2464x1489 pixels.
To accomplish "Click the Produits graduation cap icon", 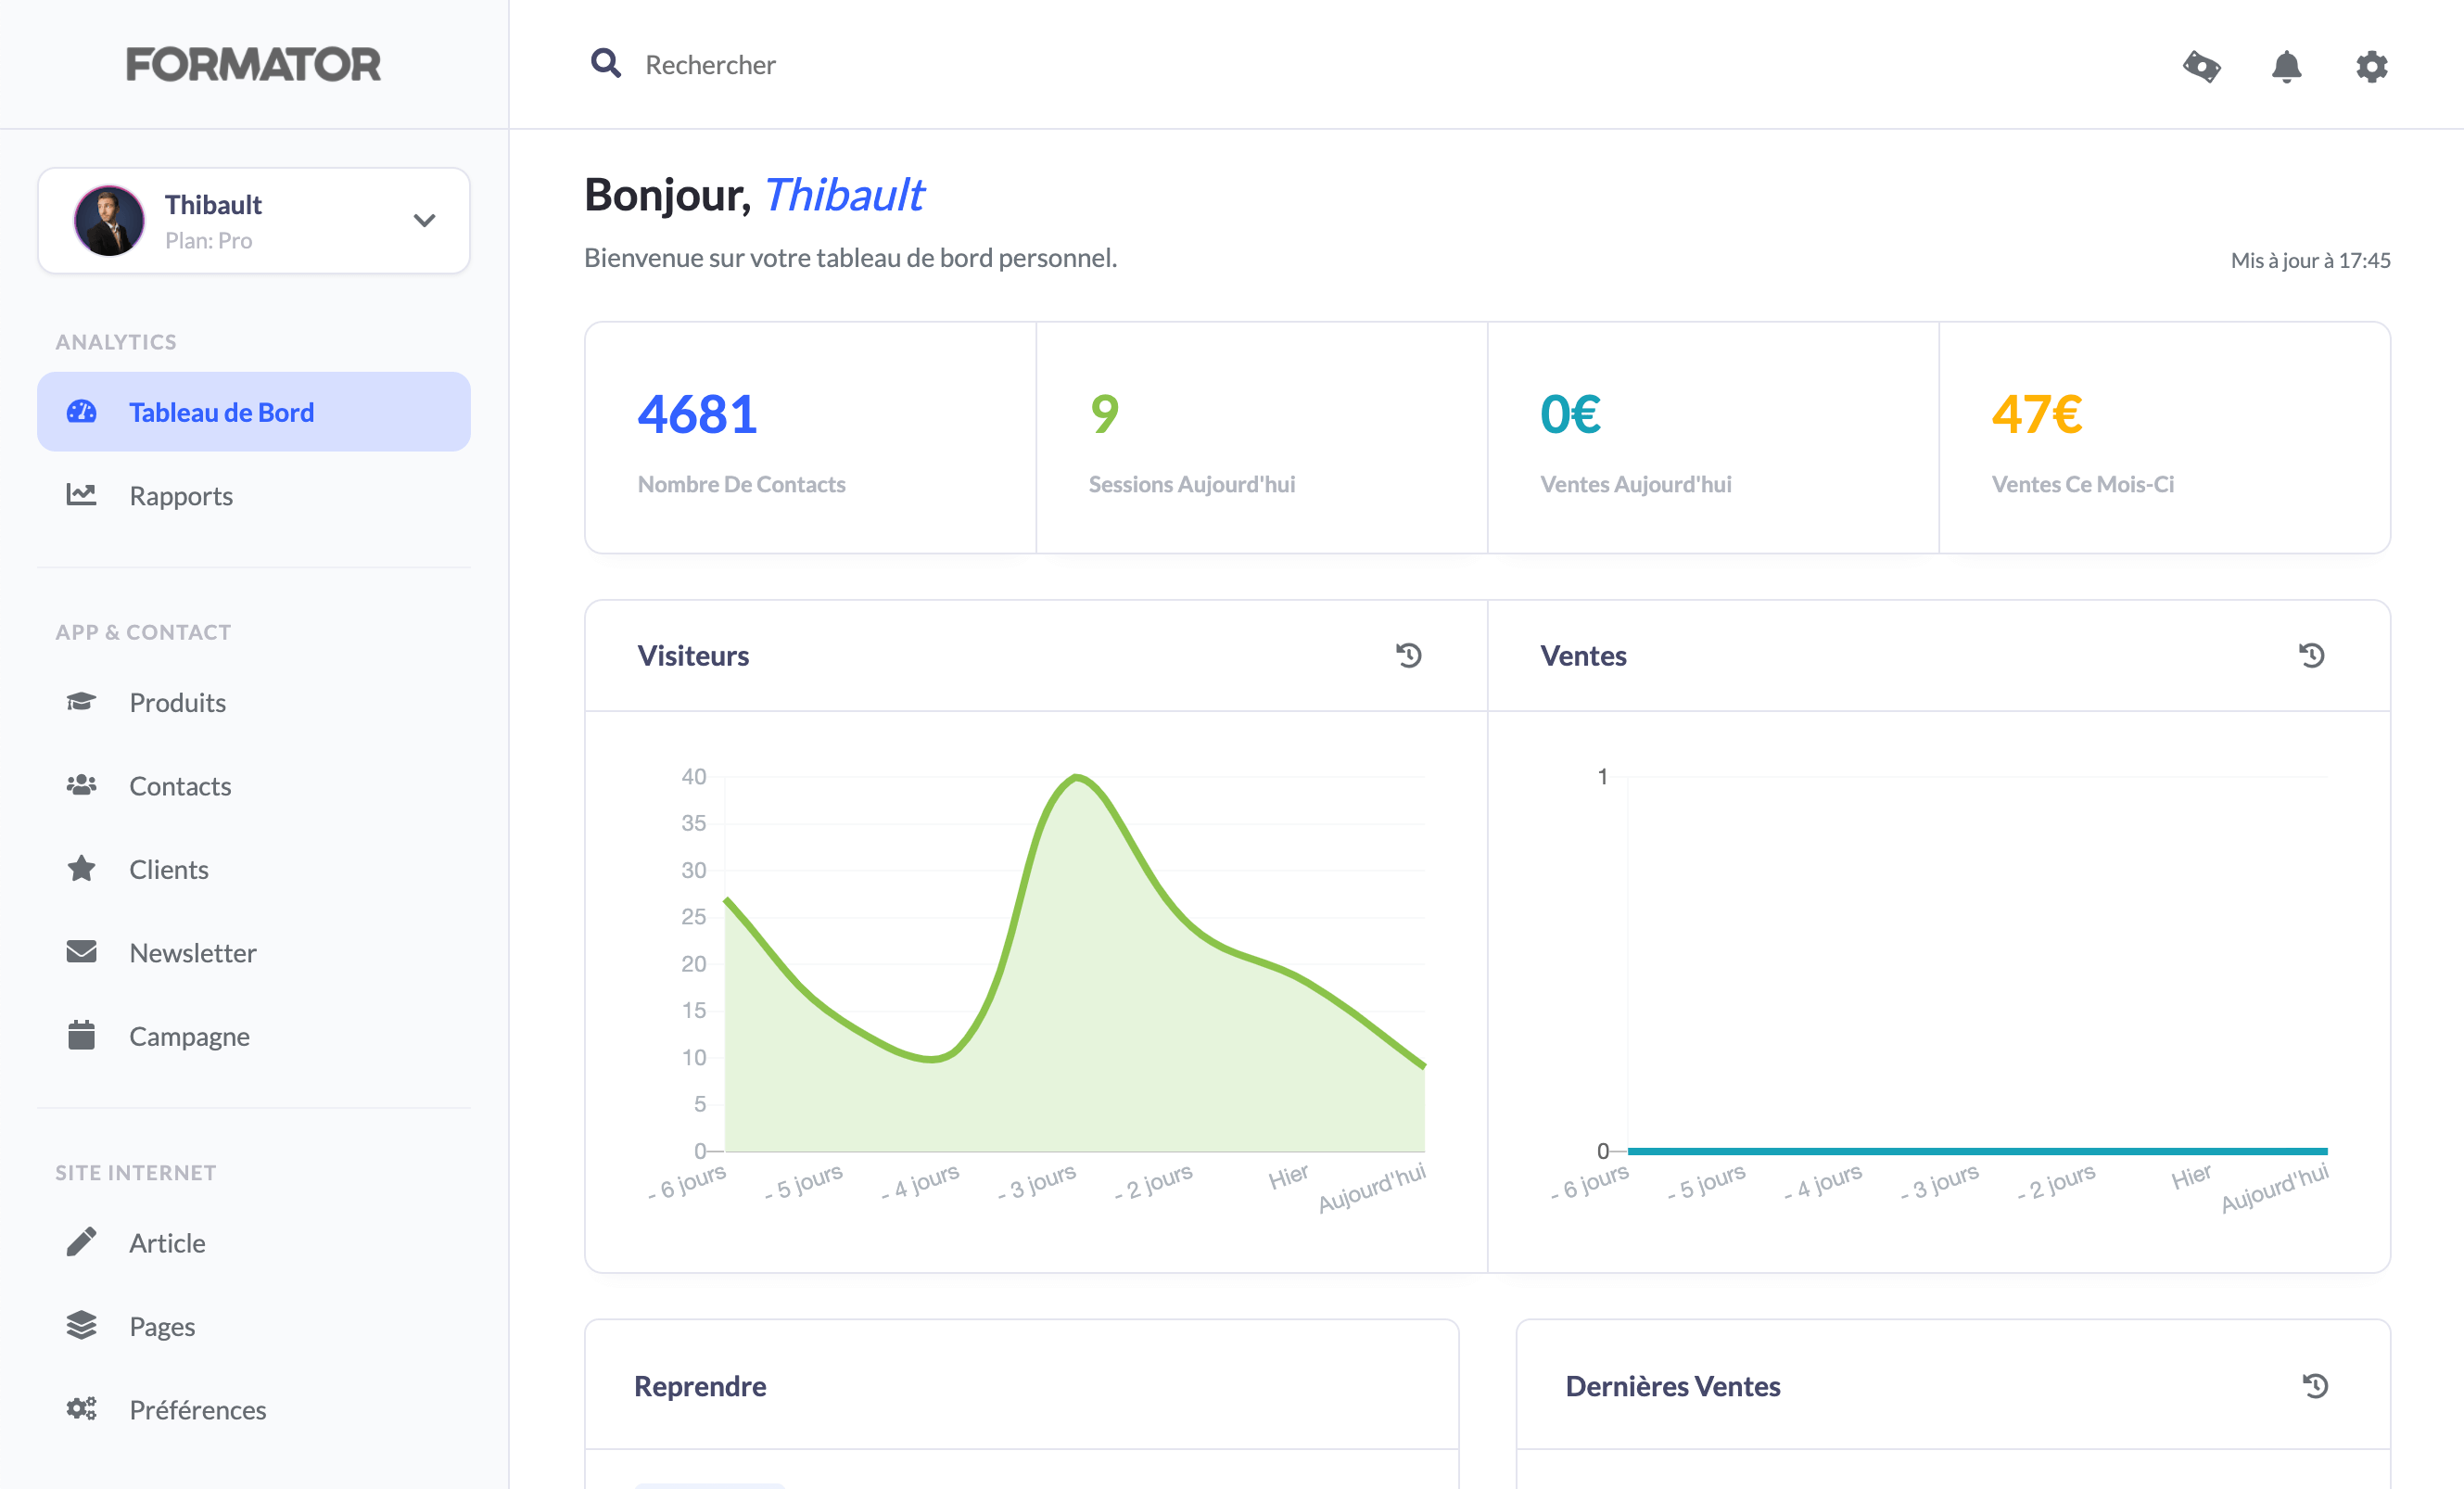I will click(82, 702).
